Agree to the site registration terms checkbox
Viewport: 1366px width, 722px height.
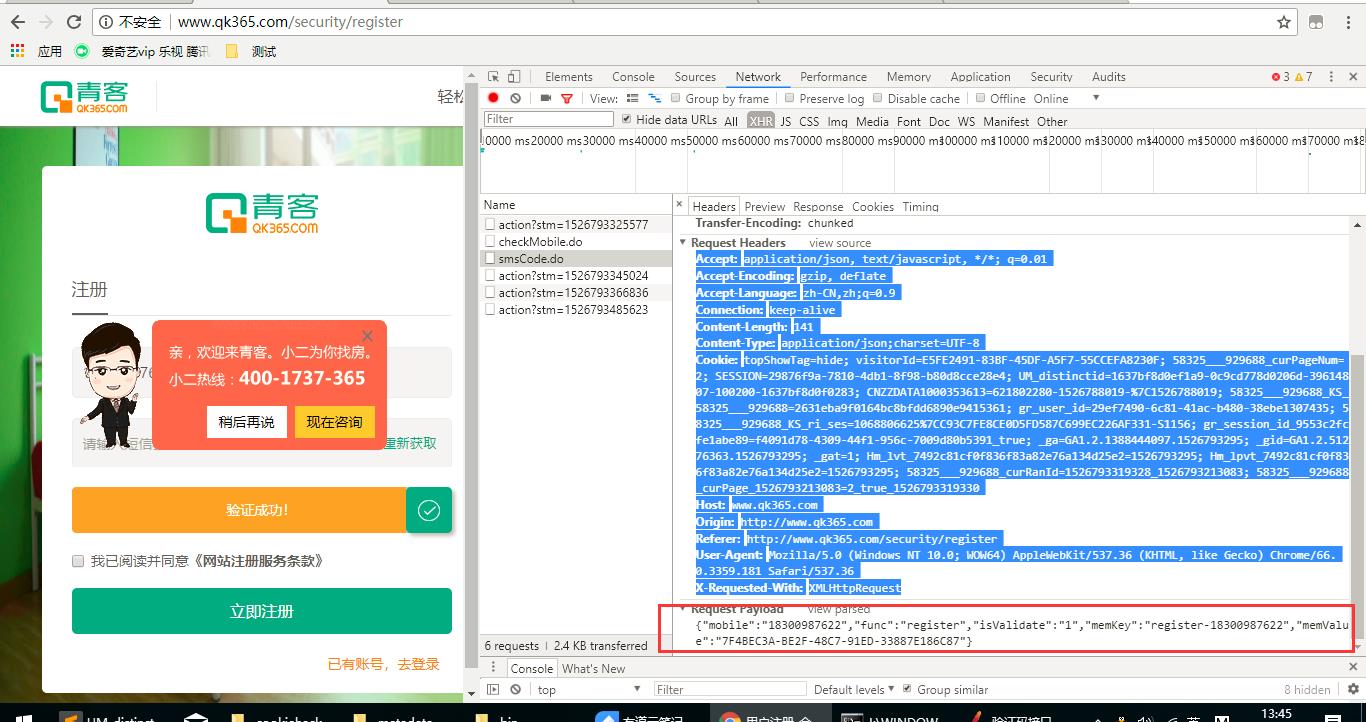click(78, 561)
